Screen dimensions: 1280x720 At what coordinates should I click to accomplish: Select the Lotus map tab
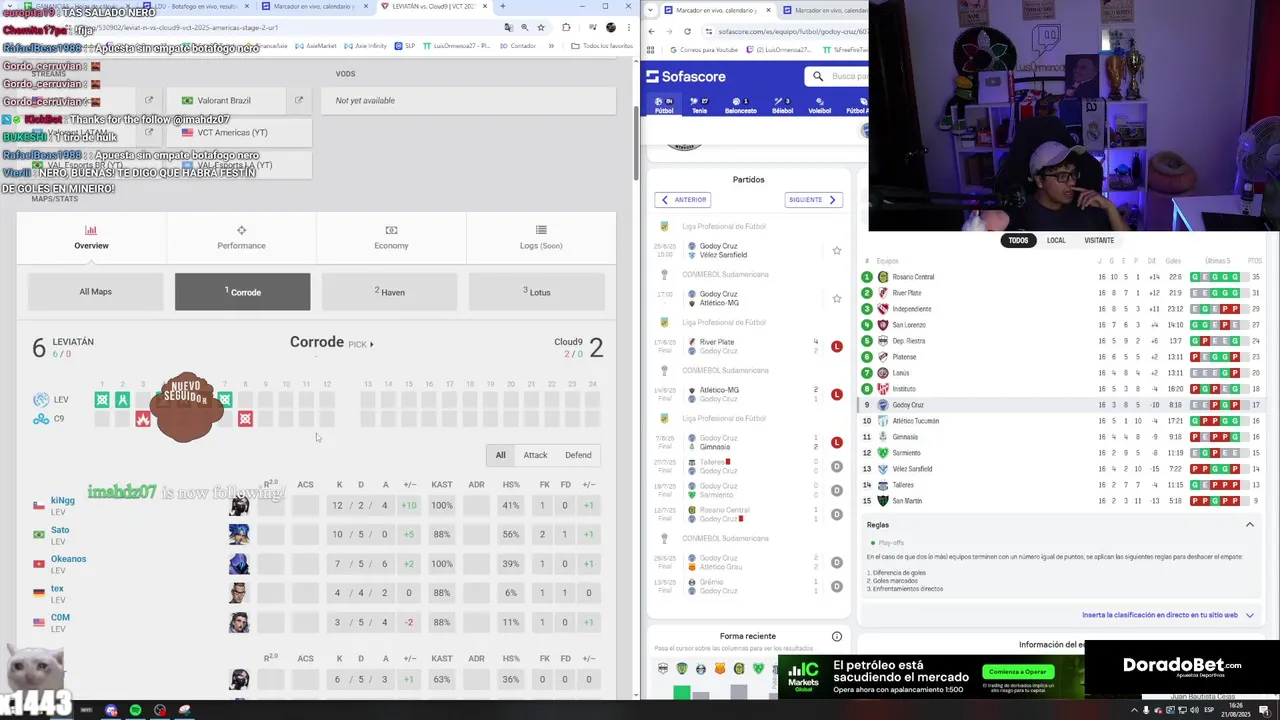[537, 292]
